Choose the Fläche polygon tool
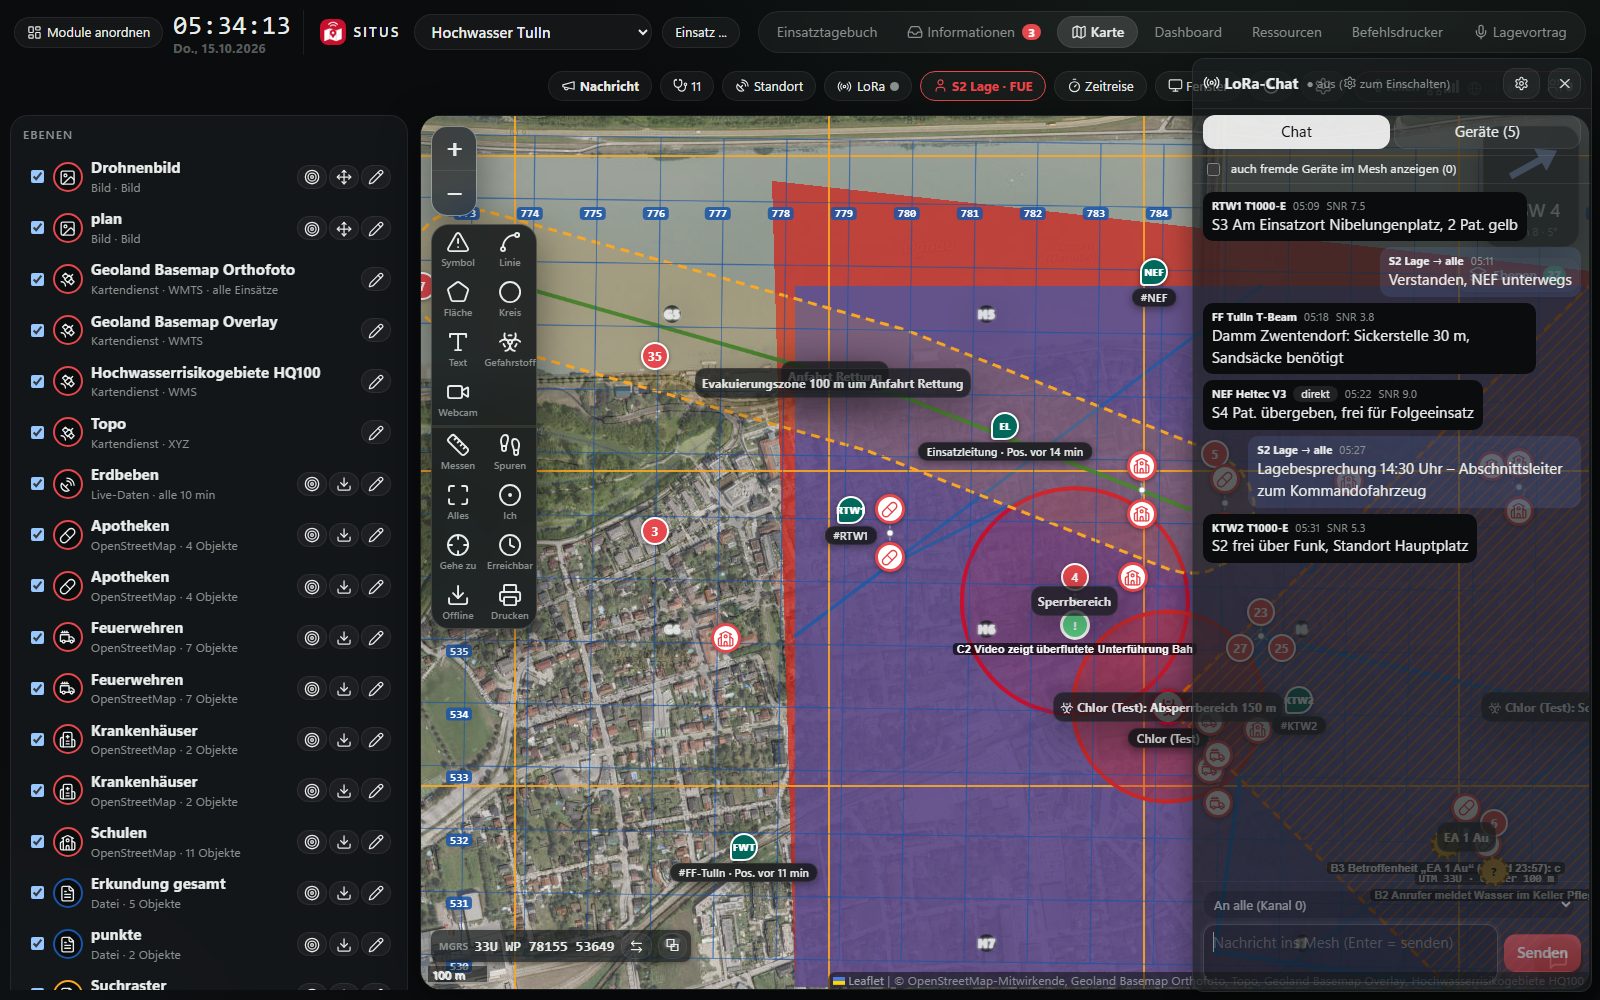 tap(458, 299)
